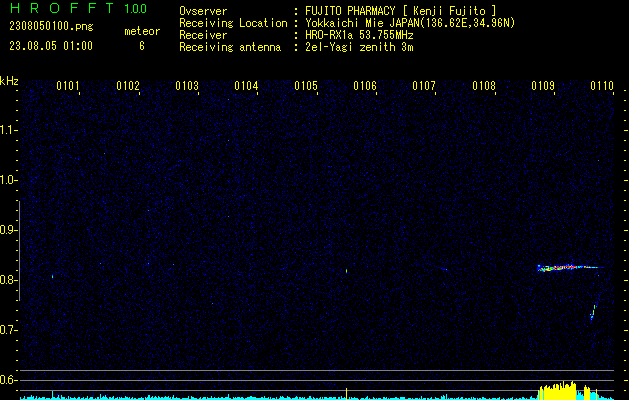Viewport: 629px width, 400px height.
Task: Click the kHz axis unit label
Action: click(9, 81)
